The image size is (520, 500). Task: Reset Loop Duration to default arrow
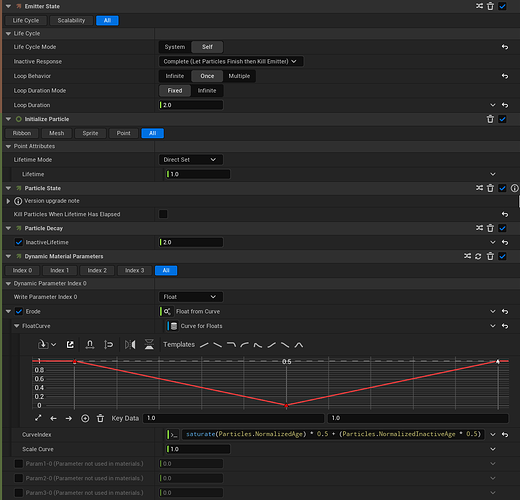pos(505,105)
